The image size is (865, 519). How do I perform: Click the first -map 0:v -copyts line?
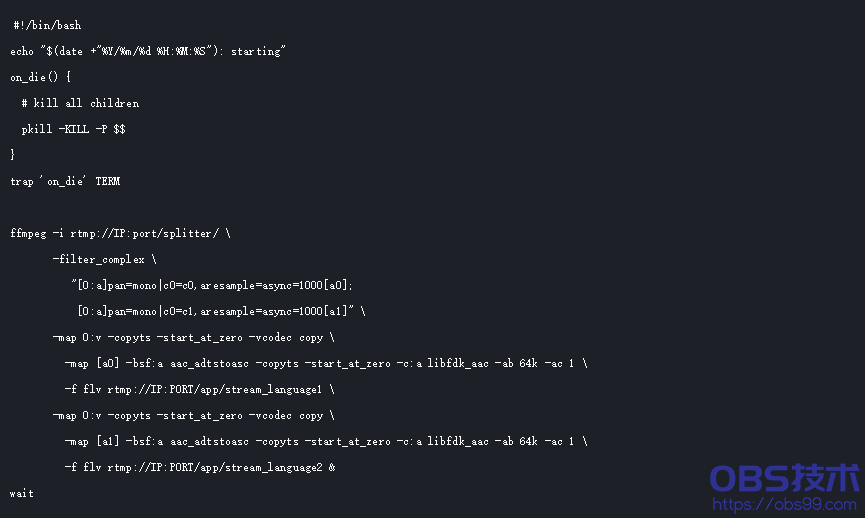click(194, 338)
